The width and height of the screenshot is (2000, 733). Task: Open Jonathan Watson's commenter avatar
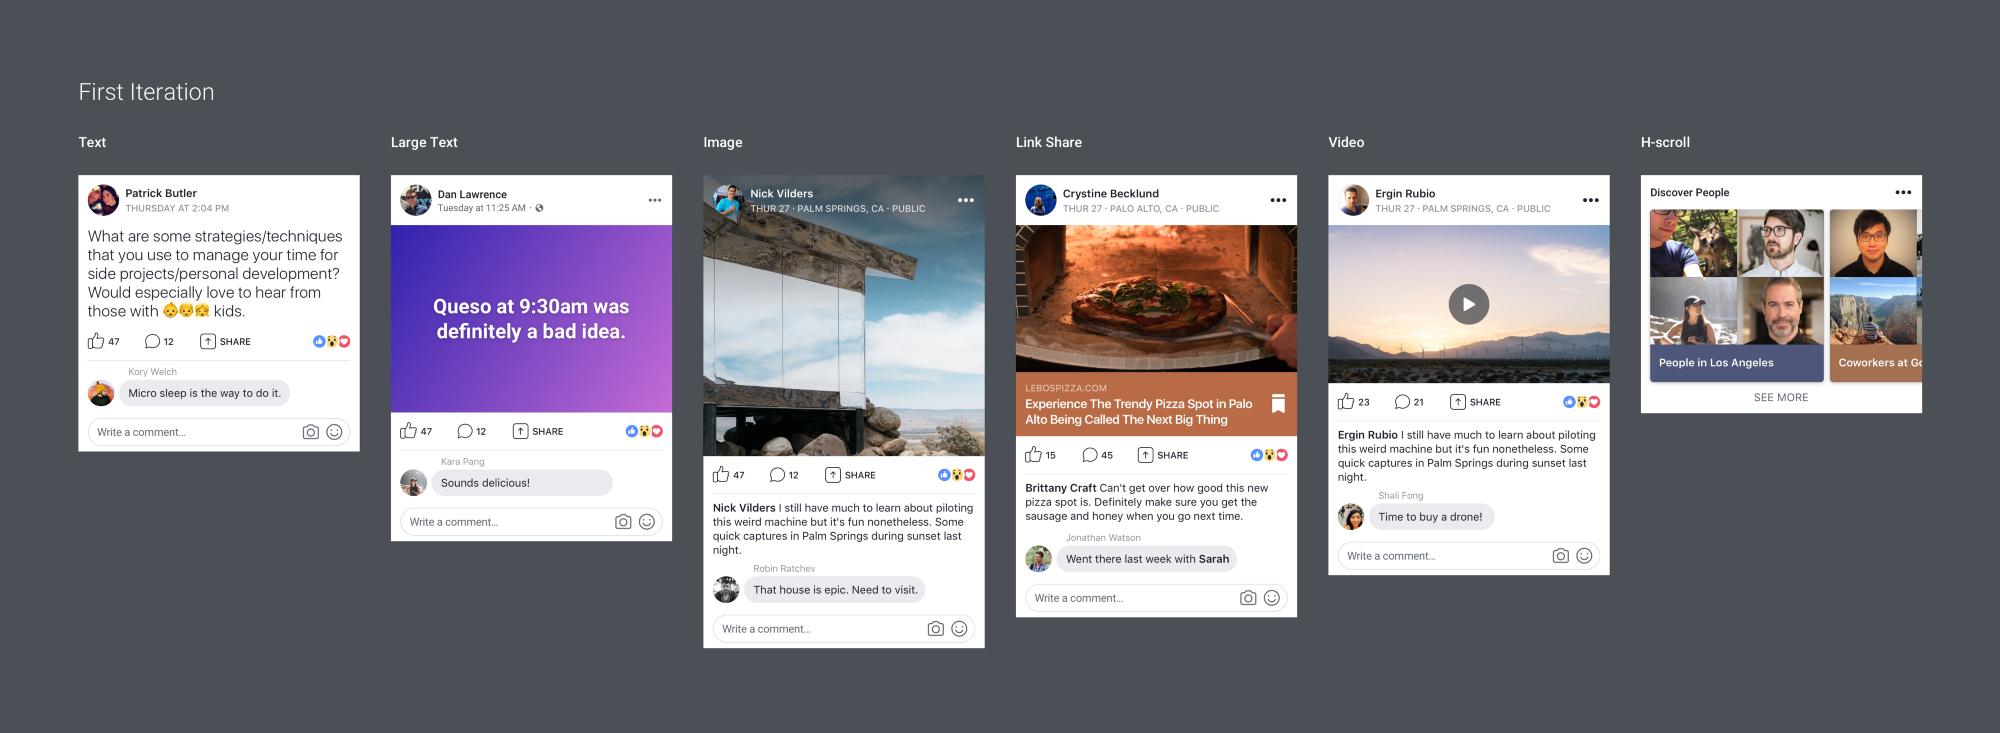(x=1038, y=559)
